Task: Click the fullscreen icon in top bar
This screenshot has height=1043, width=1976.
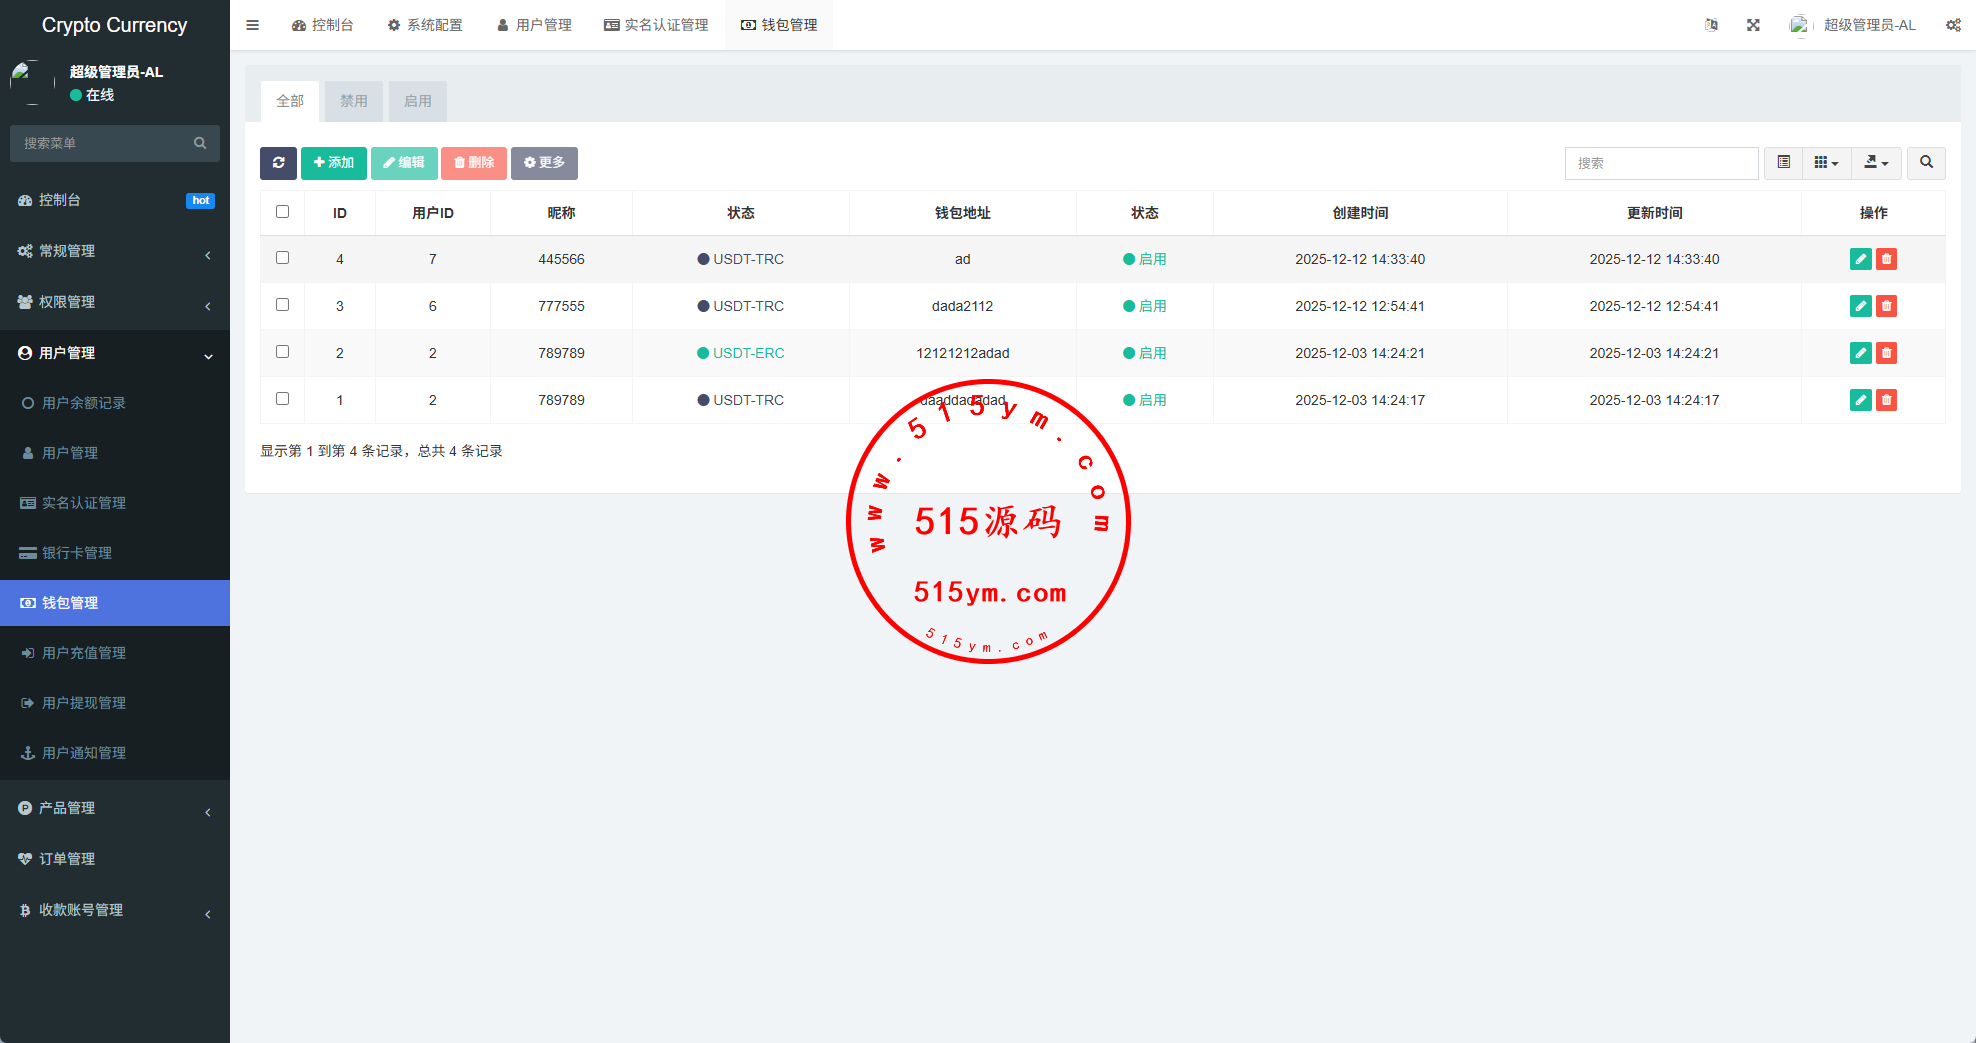Action: [1753, 25]
